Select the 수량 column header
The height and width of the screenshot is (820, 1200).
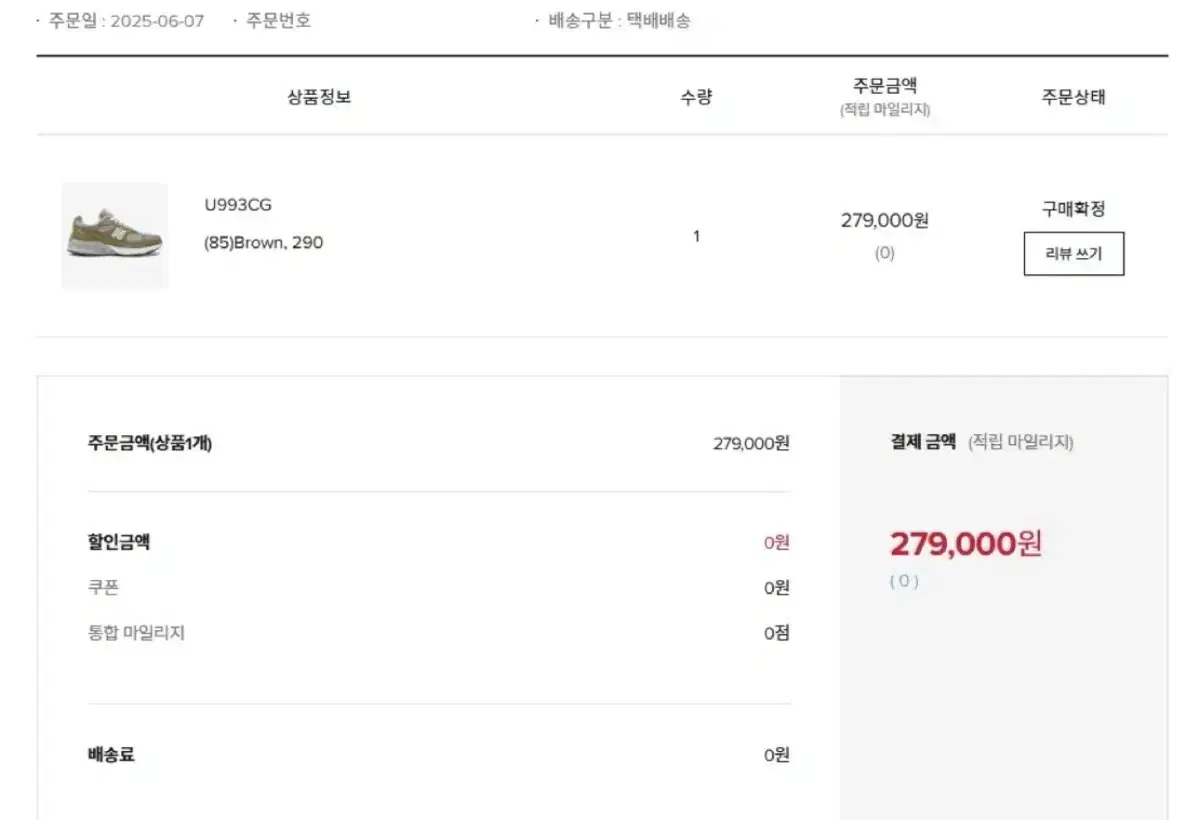(696, 97)
